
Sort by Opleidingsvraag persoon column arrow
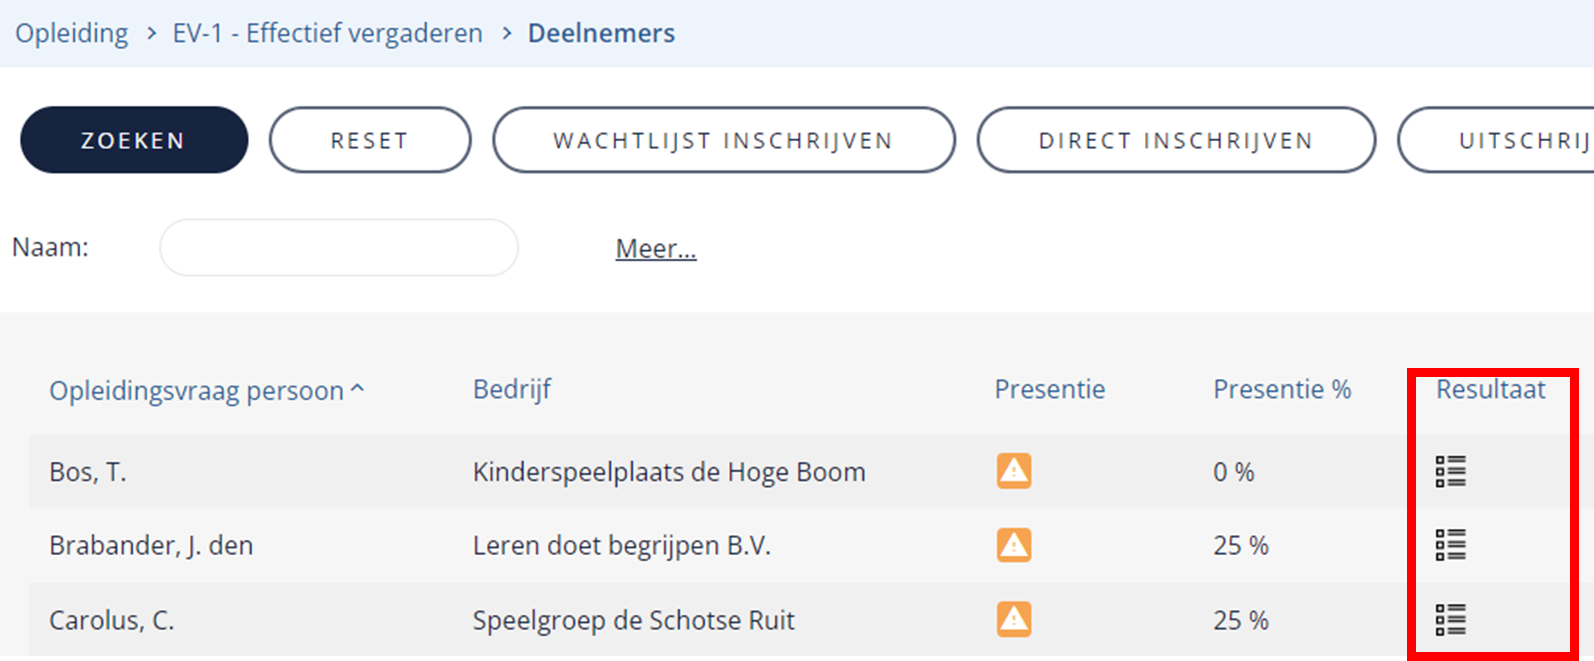[x=358, y=389]
